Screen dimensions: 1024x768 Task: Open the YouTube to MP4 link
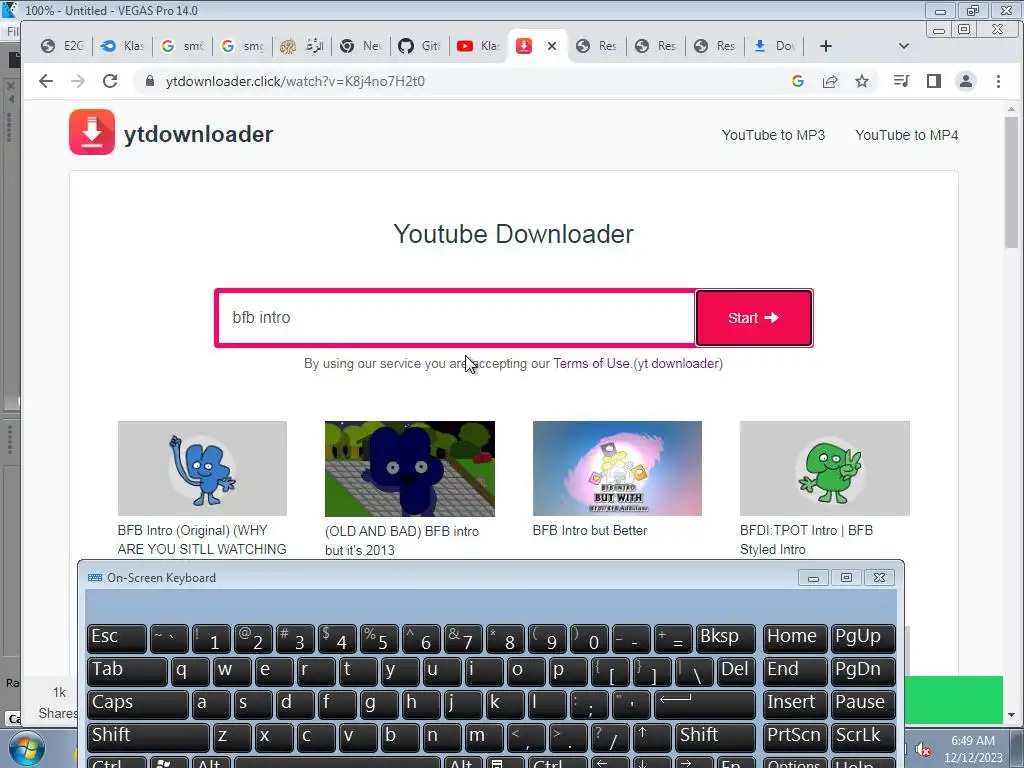[x=906, y=135]
